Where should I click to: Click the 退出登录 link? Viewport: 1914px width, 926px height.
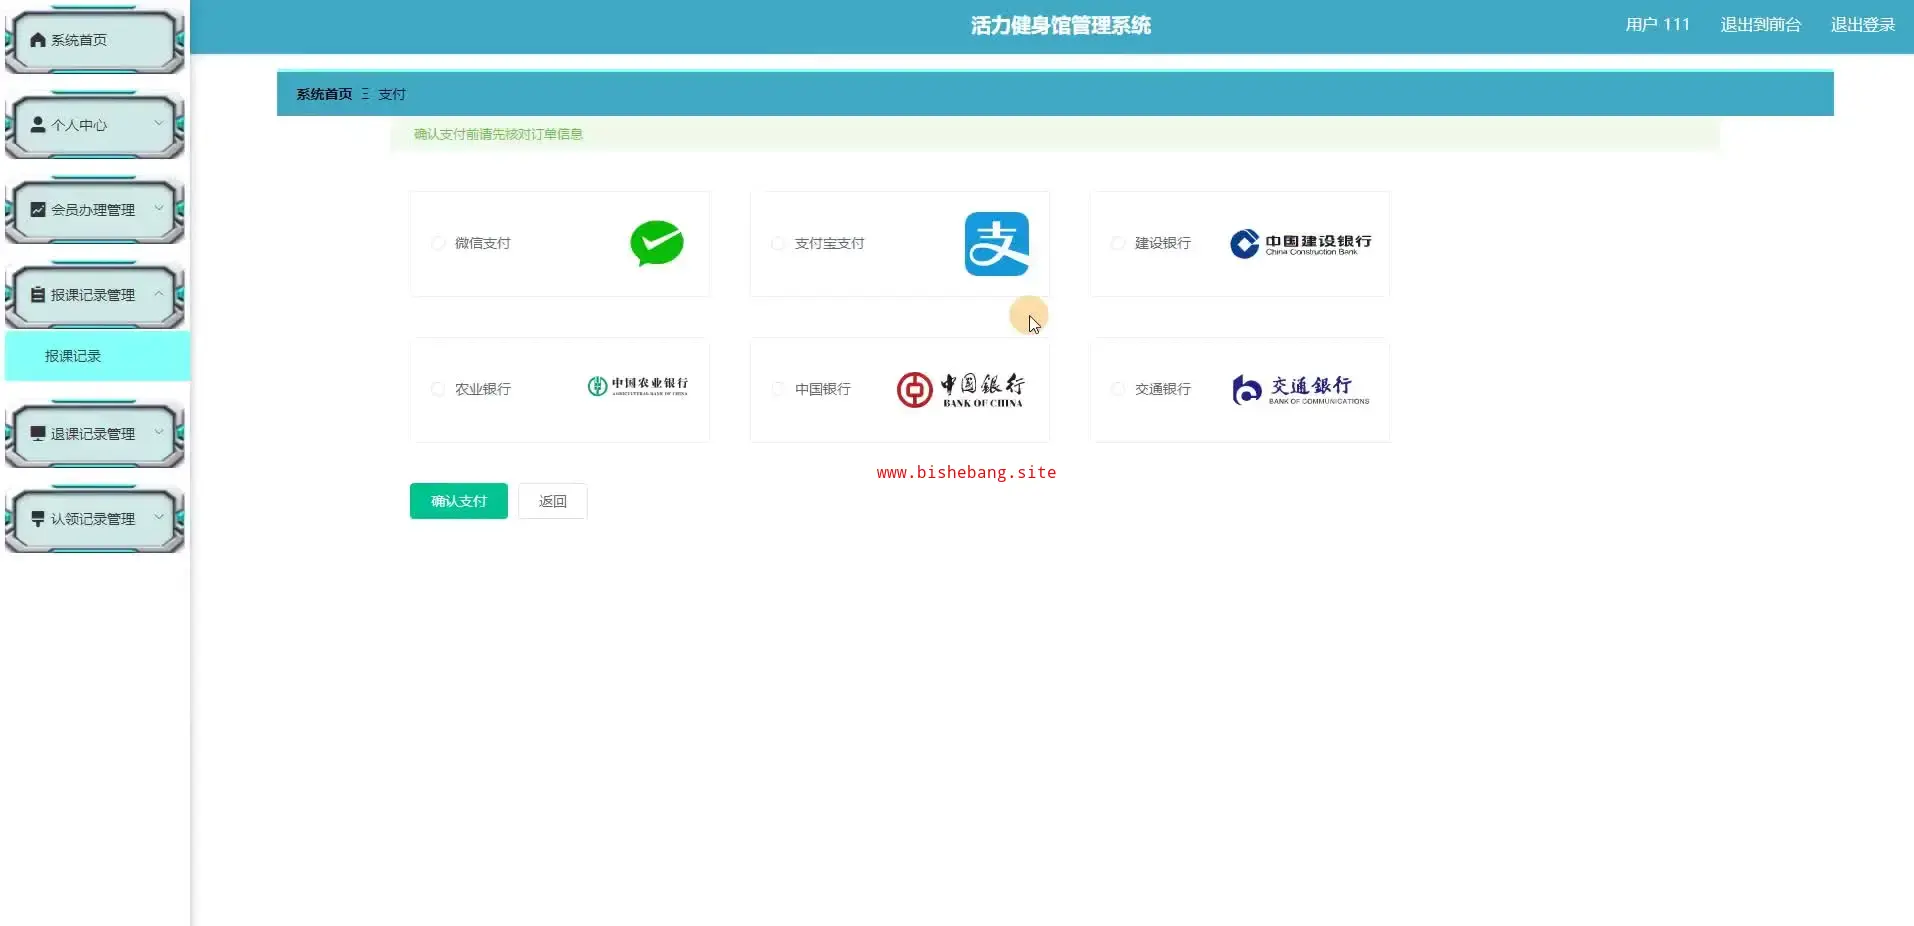1863,25
